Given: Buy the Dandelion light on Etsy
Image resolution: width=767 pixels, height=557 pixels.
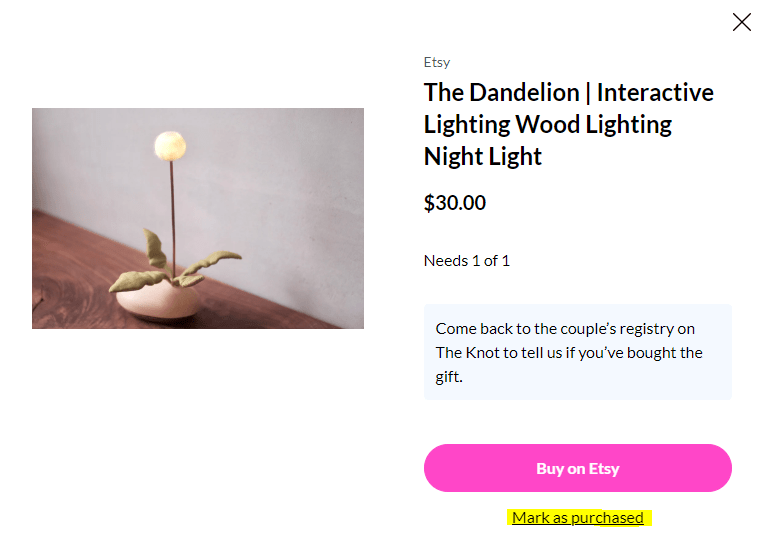Looking at the screenshot, I should tap(578, 468).
